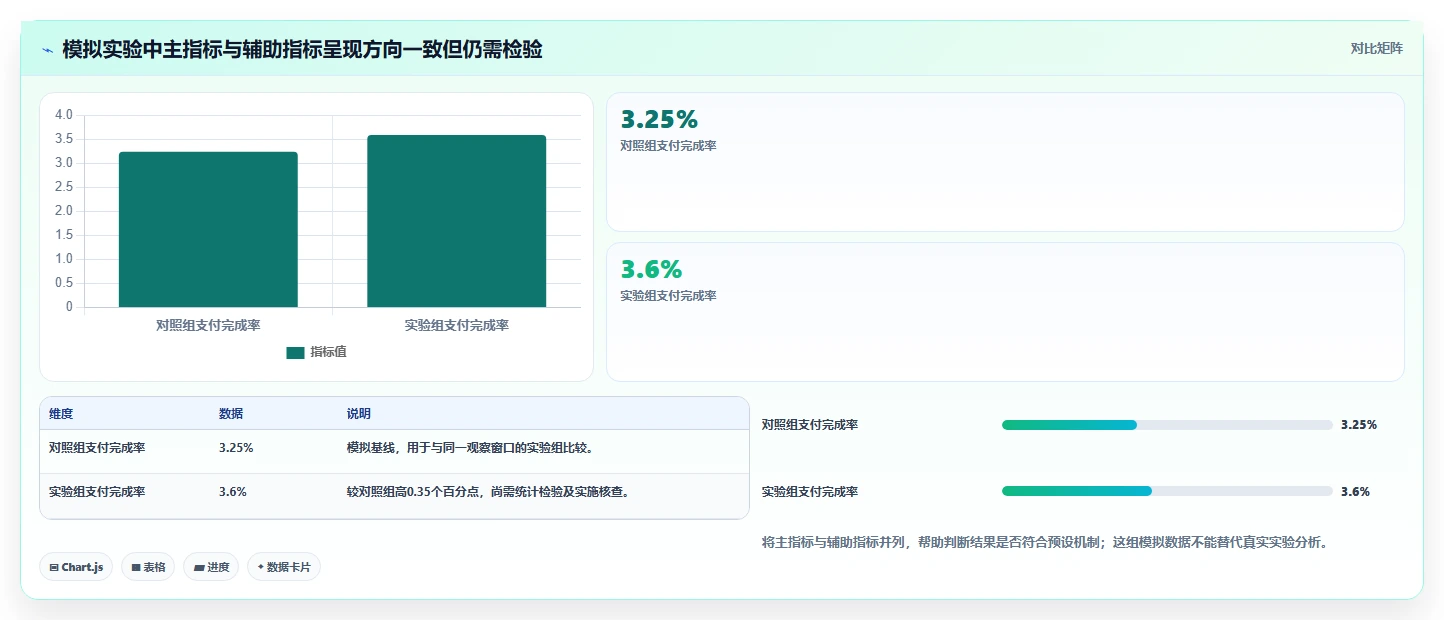Click the 3.25% progress bar
The image size is (1444, 620).
coord(1167,425)
